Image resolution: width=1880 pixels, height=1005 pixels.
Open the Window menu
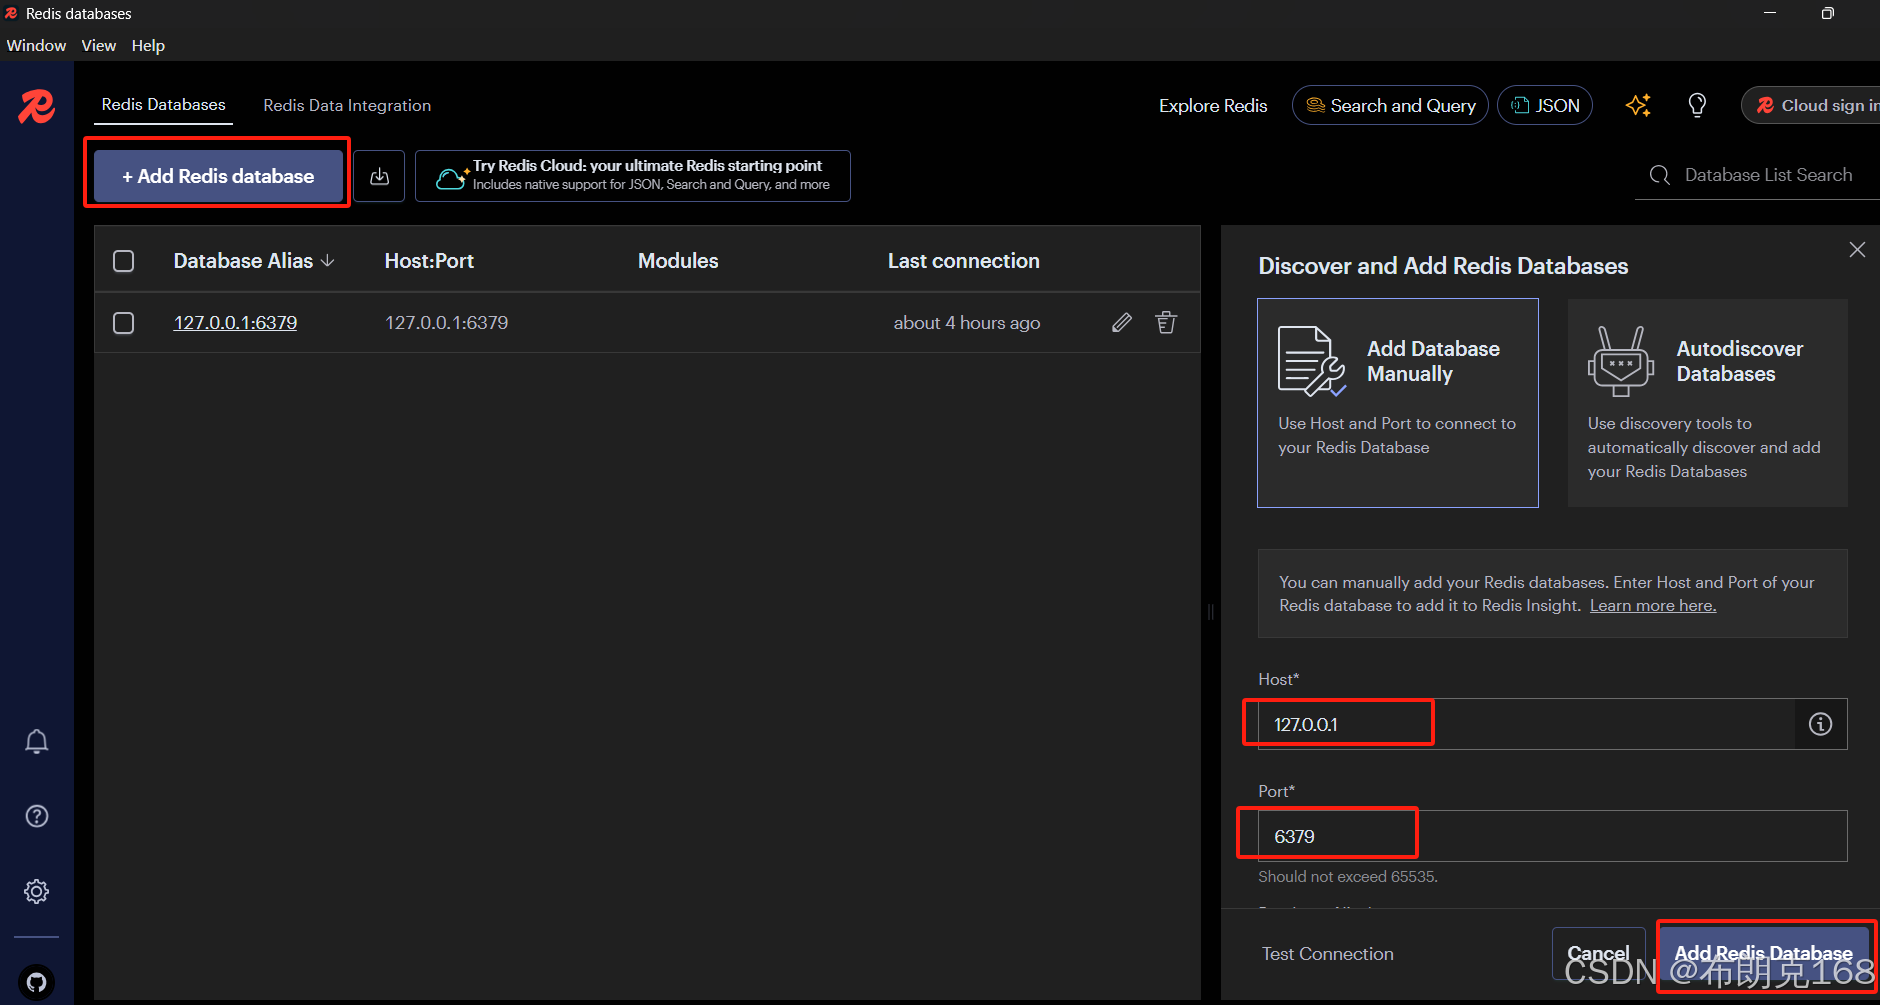click(36, 46)
